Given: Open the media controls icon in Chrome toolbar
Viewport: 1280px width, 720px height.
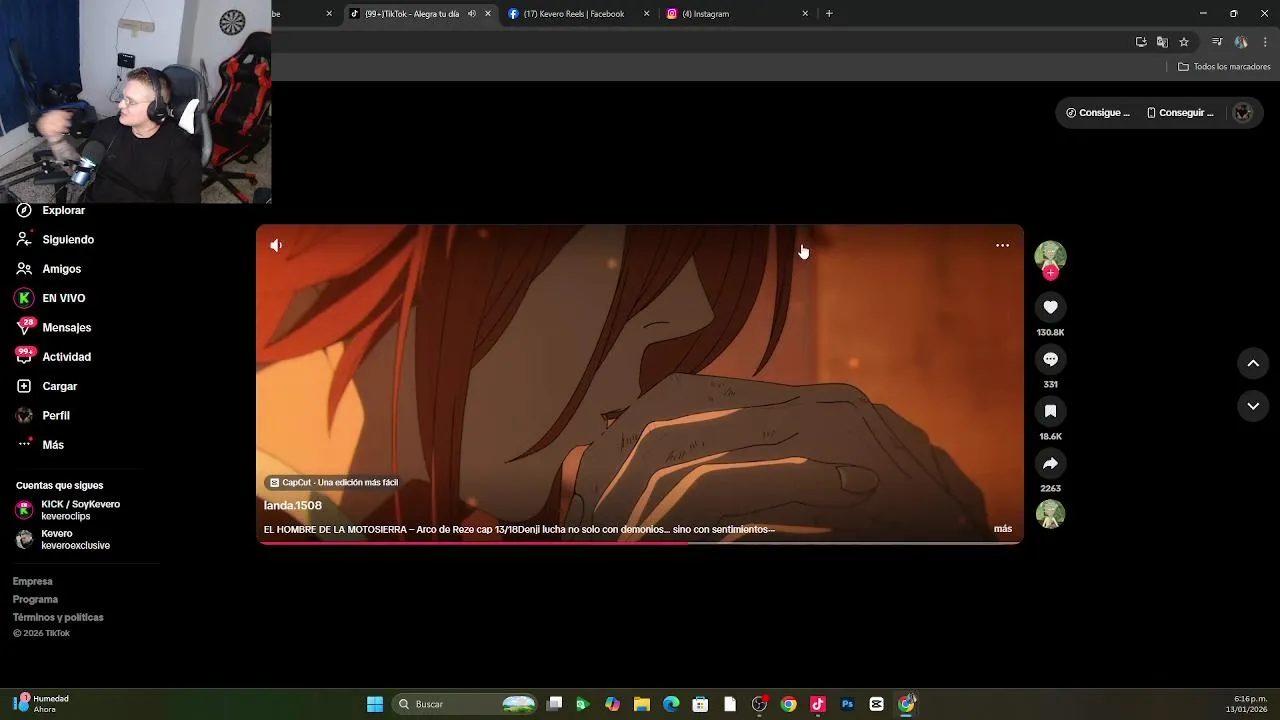Looking at the screenshot, I should coord(1217,42).
